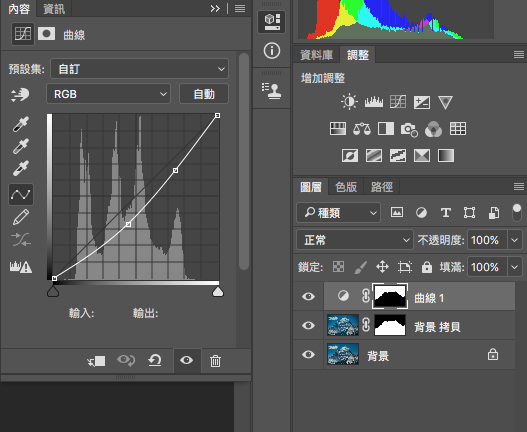The width and height of the screenshot is (527, 432).
Task: Switch to the 資訊 tab
Action: pyautogui.click(x=54, y=9)
